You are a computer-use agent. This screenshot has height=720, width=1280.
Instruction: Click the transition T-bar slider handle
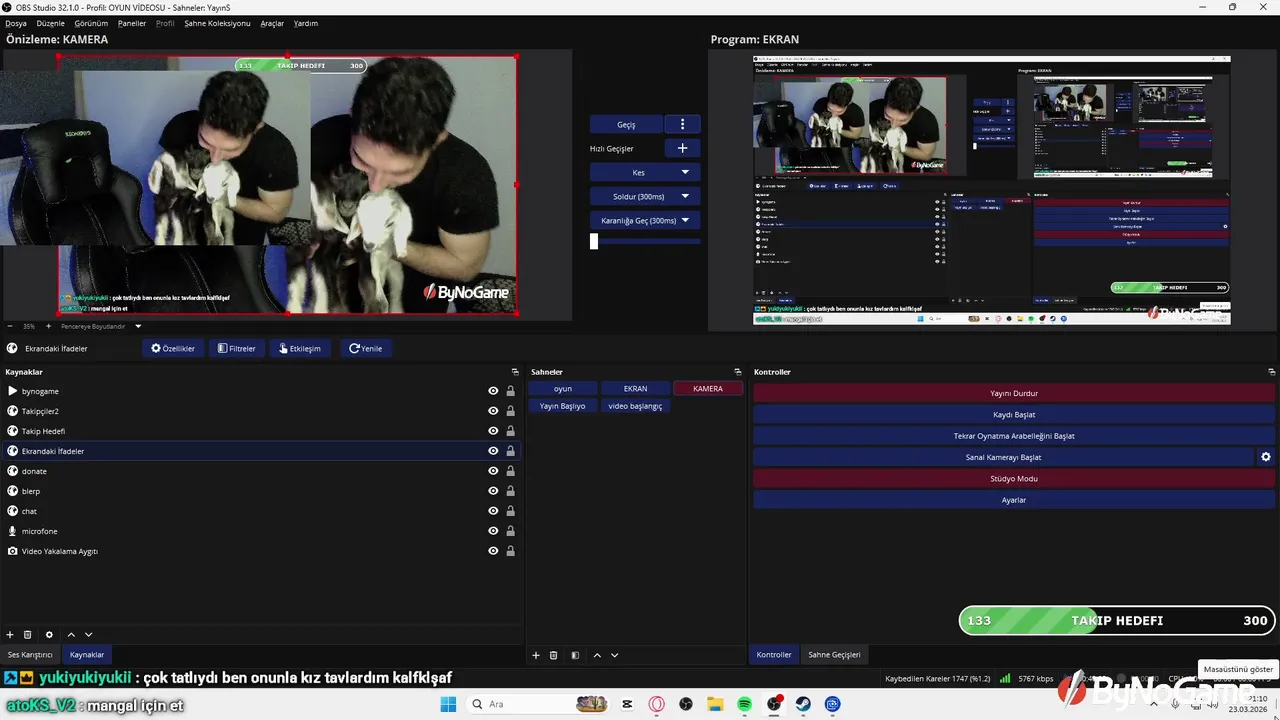[594, 241]
